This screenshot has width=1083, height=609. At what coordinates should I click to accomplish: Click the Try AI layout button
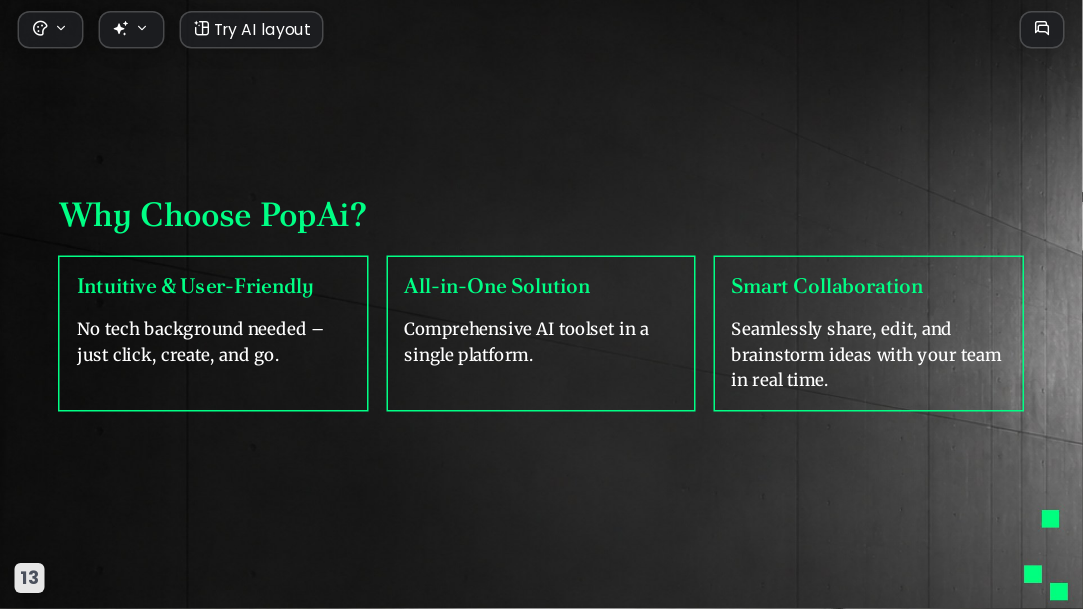(251, 30)
